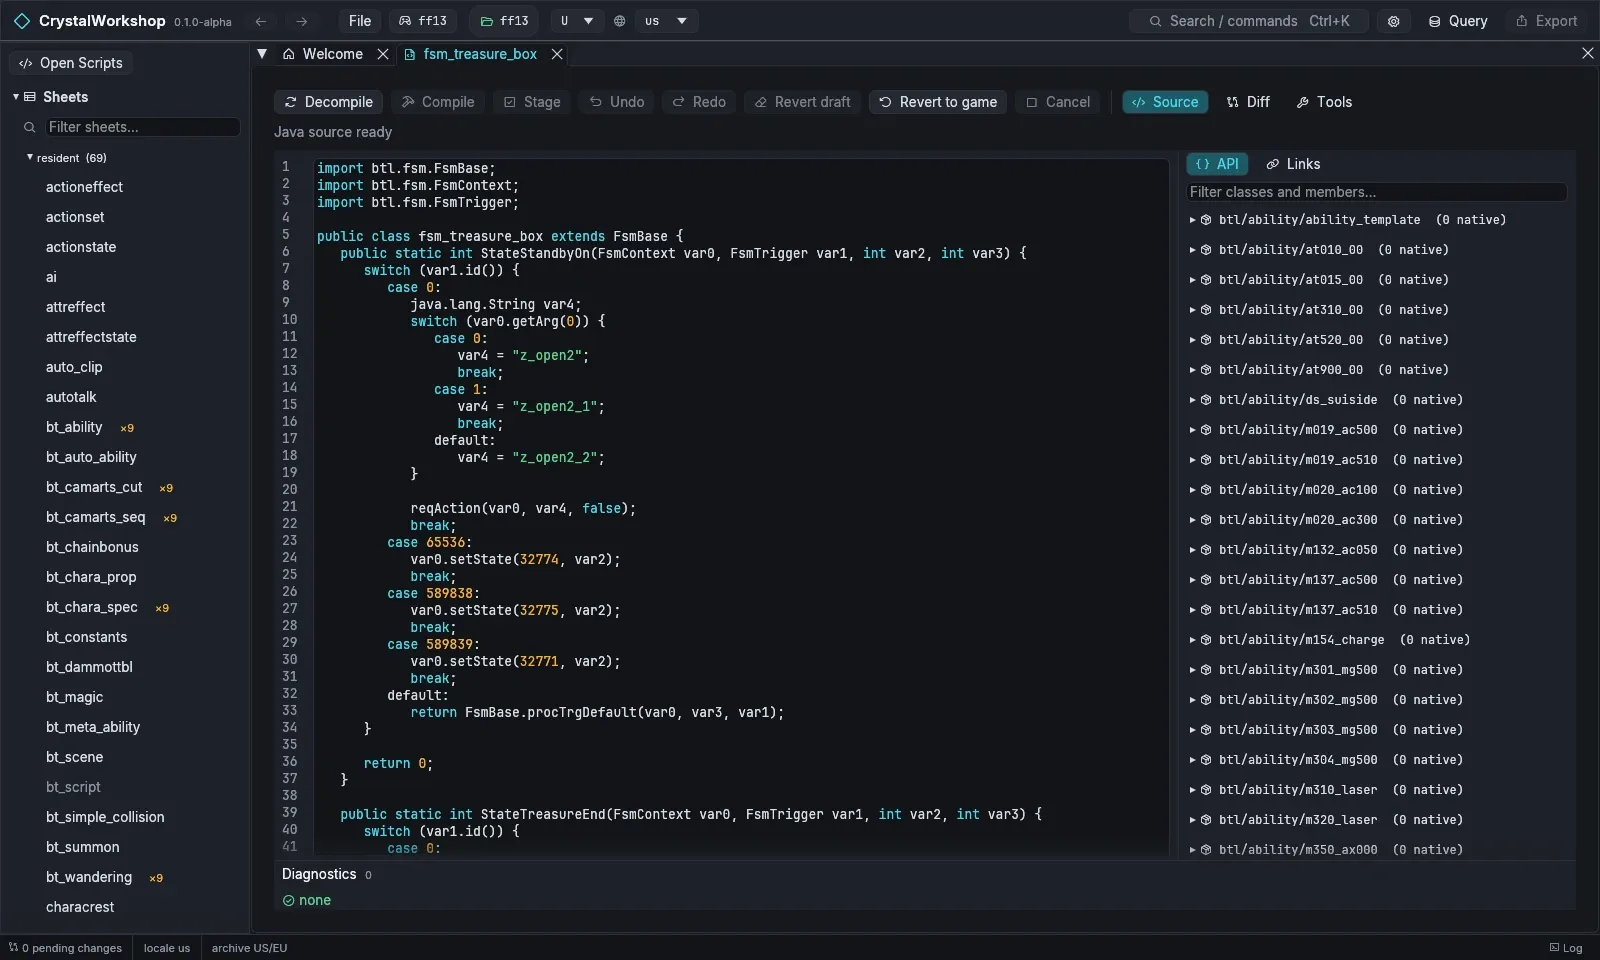Open the Diff view
The image size is (1600, 960).
[1248, 102]
